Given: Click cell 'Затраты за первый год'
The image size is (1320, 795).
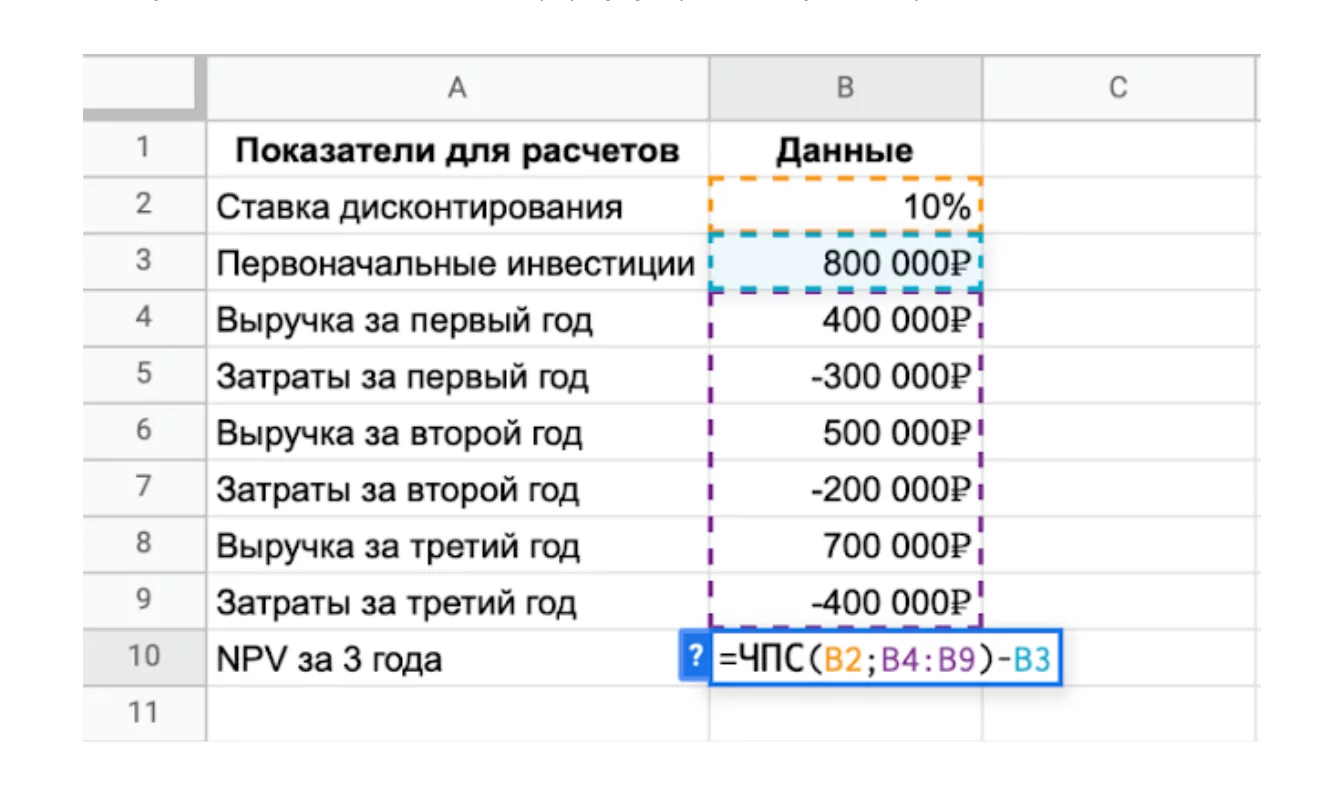Looking at the screenshot, I should [x=458, y=375].
